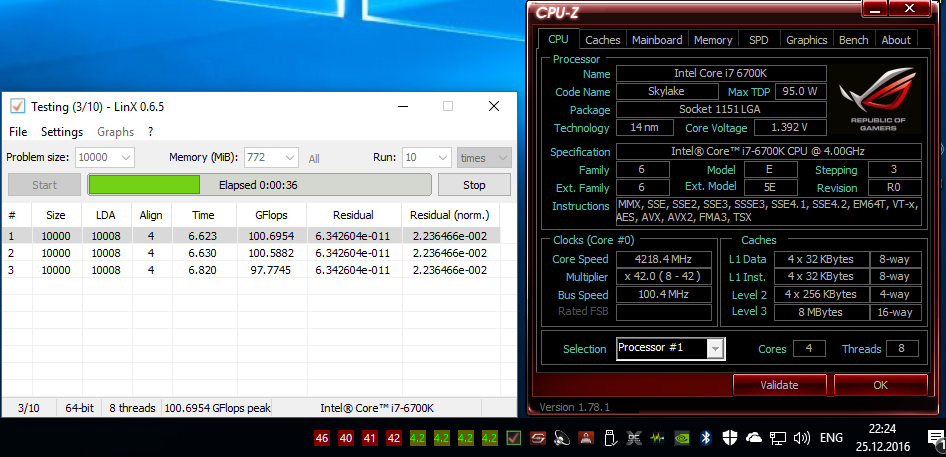Open the network connection tray icon

click(778, 438)
